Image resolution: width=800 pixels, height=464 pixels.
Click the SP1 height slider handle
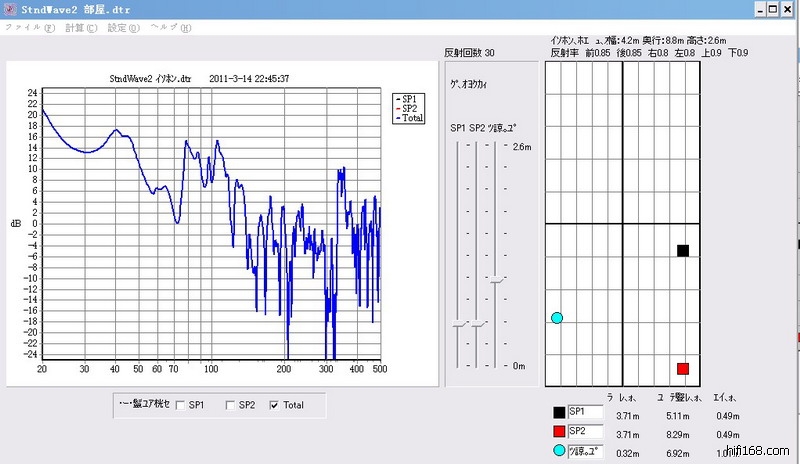pos(459,325)
